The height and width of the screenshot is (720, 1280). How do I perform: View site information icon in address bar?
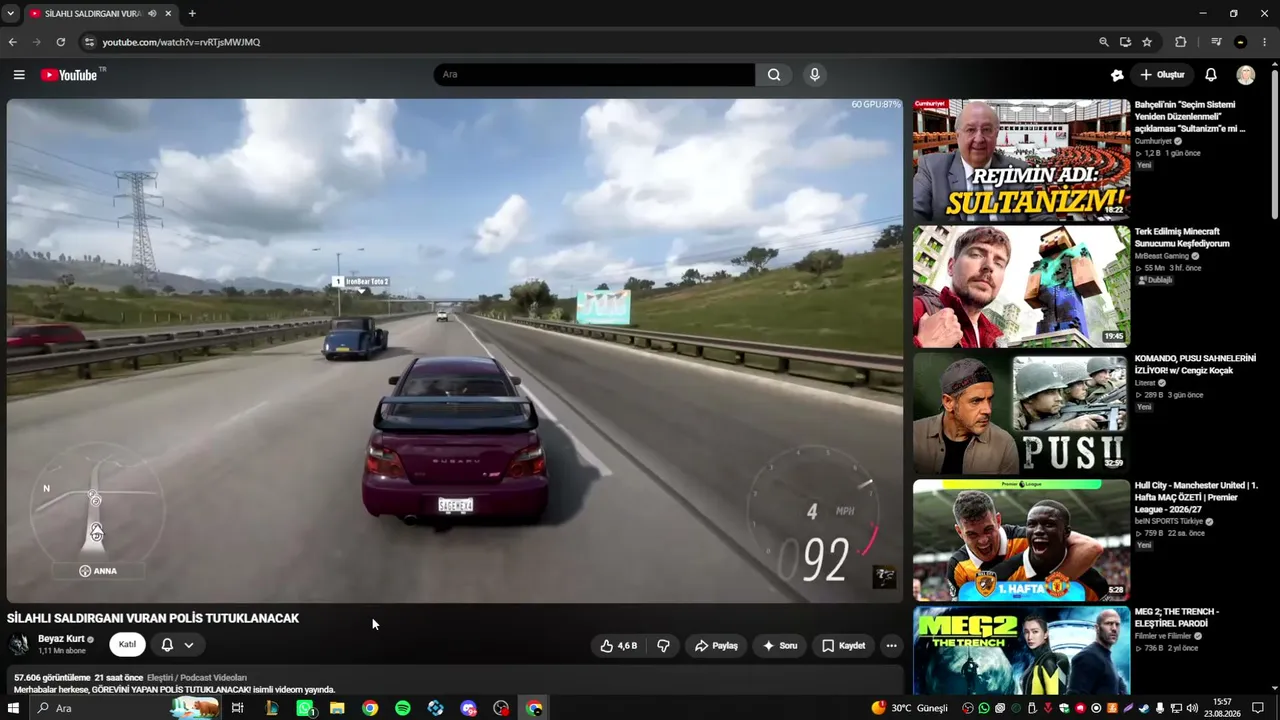[x=89, y=42]
